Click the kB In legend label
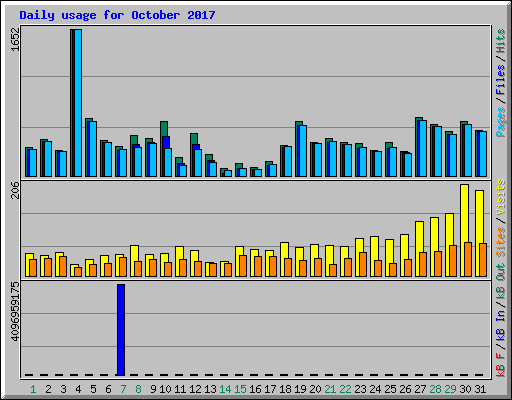This screenshot has height=400, width=512. [x=500, y=325]
